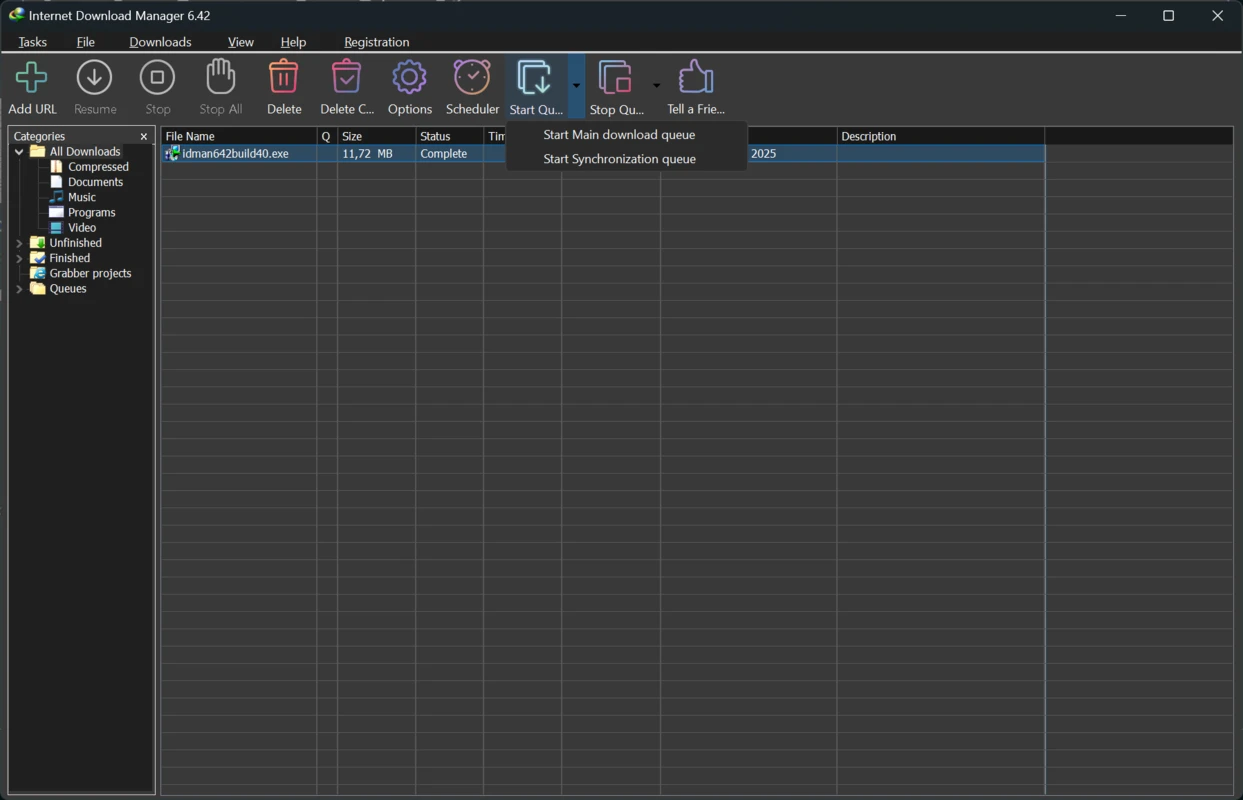Select the Video category
This screenshot has height=800, width=1243.
pyautogui.click(x=82, y=228)
